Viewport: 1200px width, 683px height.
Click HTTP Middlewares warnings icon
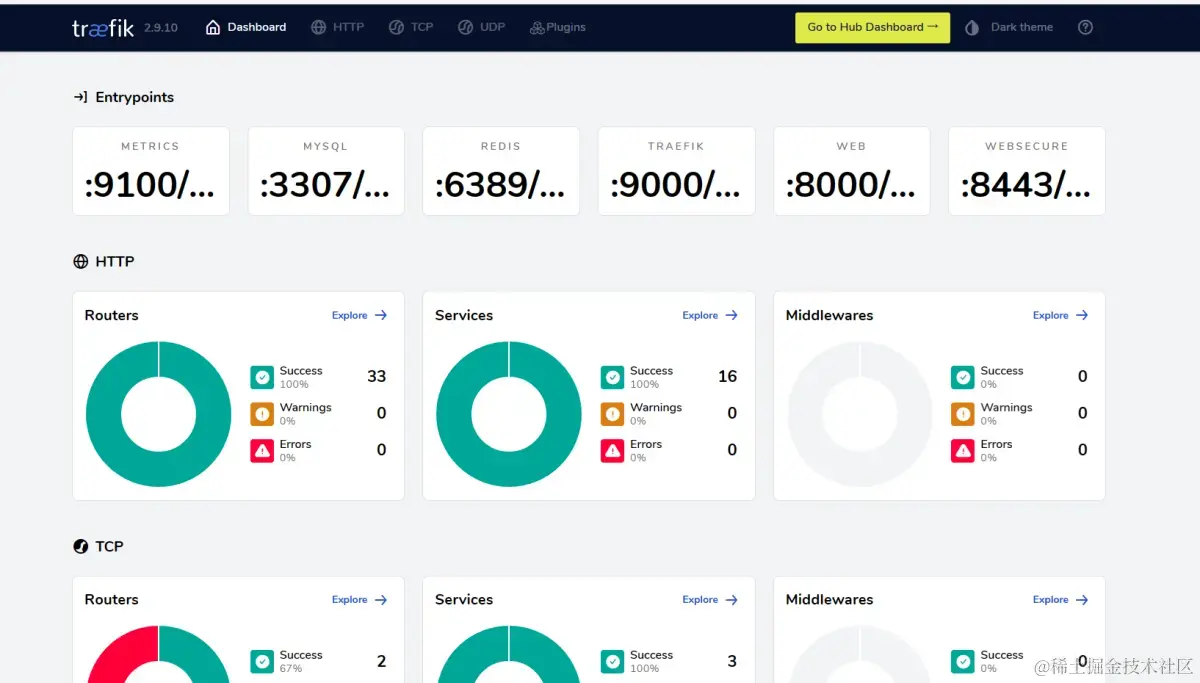pos(963,414)
